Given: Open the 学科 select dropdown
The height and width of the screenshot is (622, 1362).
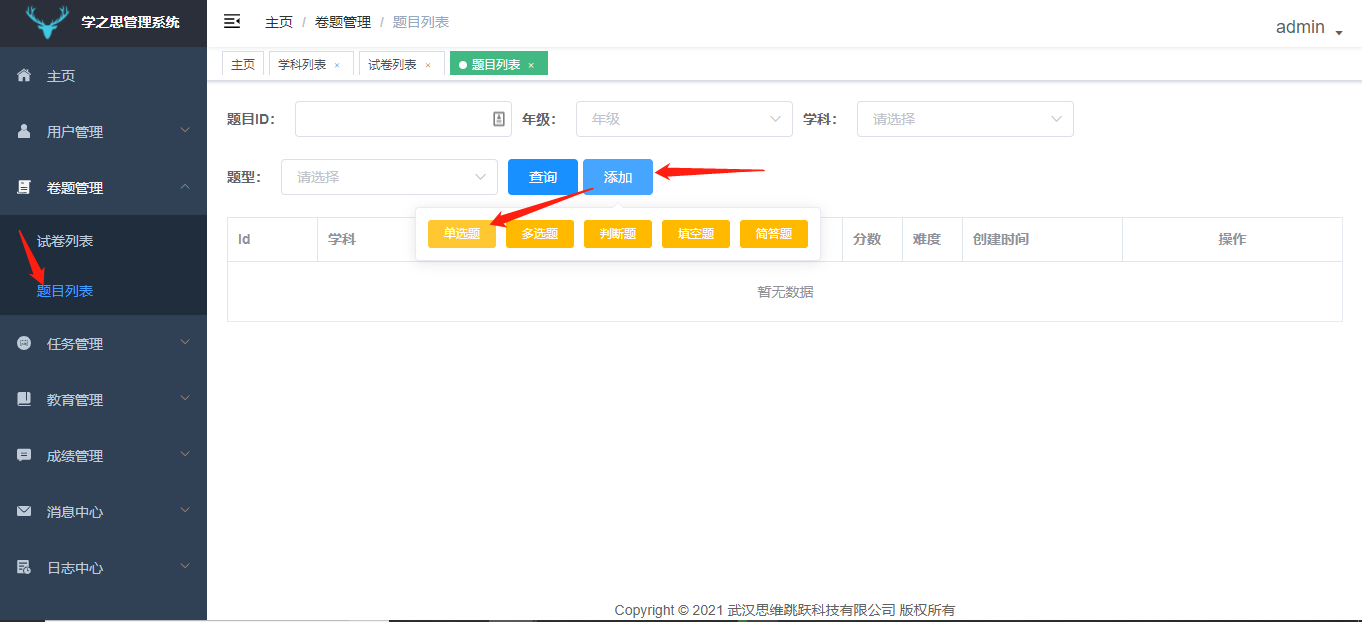Looking at the screenshot, I should [965, 119].
